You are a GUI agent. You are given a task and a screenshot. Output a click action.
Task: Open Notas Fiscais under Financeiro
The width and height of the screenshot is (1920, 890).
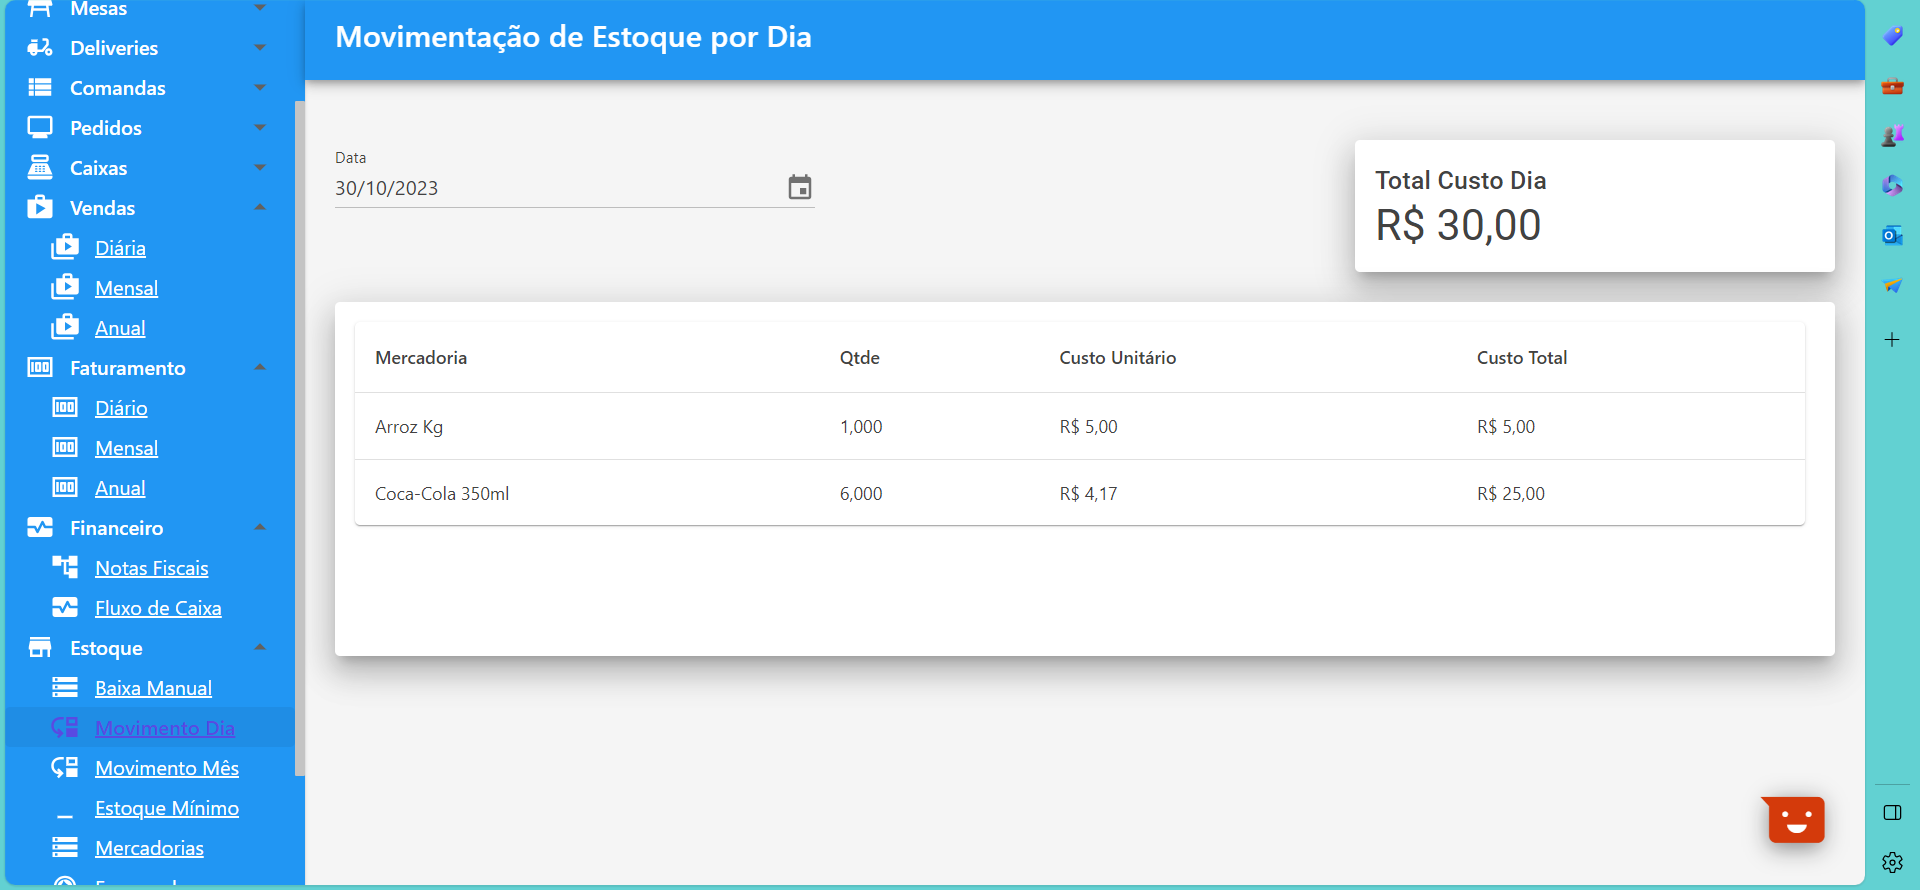click(x=151, y=568)
